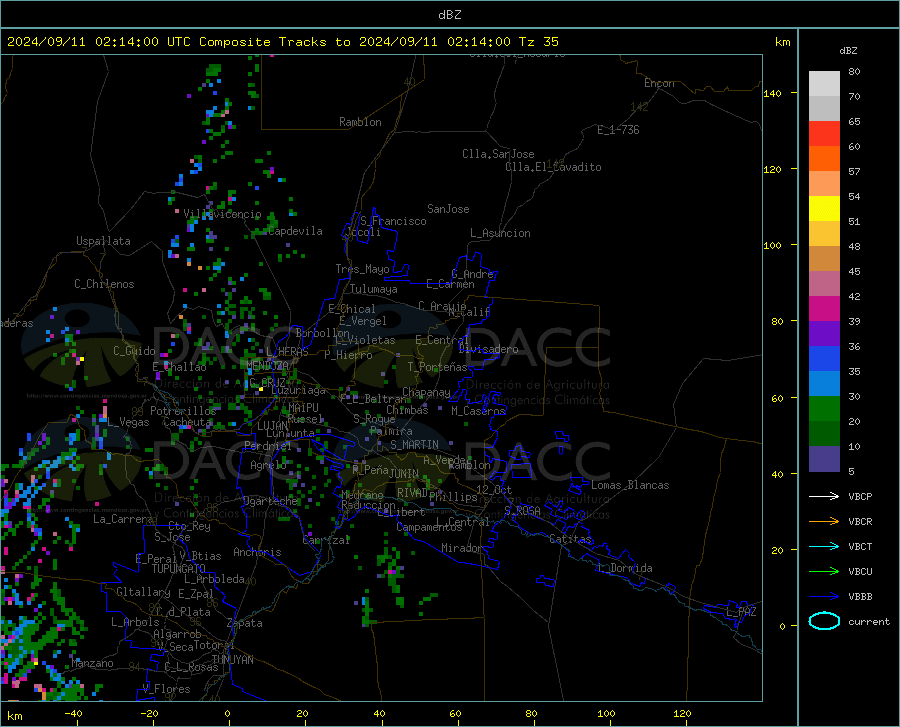Click the 'Divisadero' map label
The height and width of the screenshot is (727, 900).
click(x=488, y=349)
